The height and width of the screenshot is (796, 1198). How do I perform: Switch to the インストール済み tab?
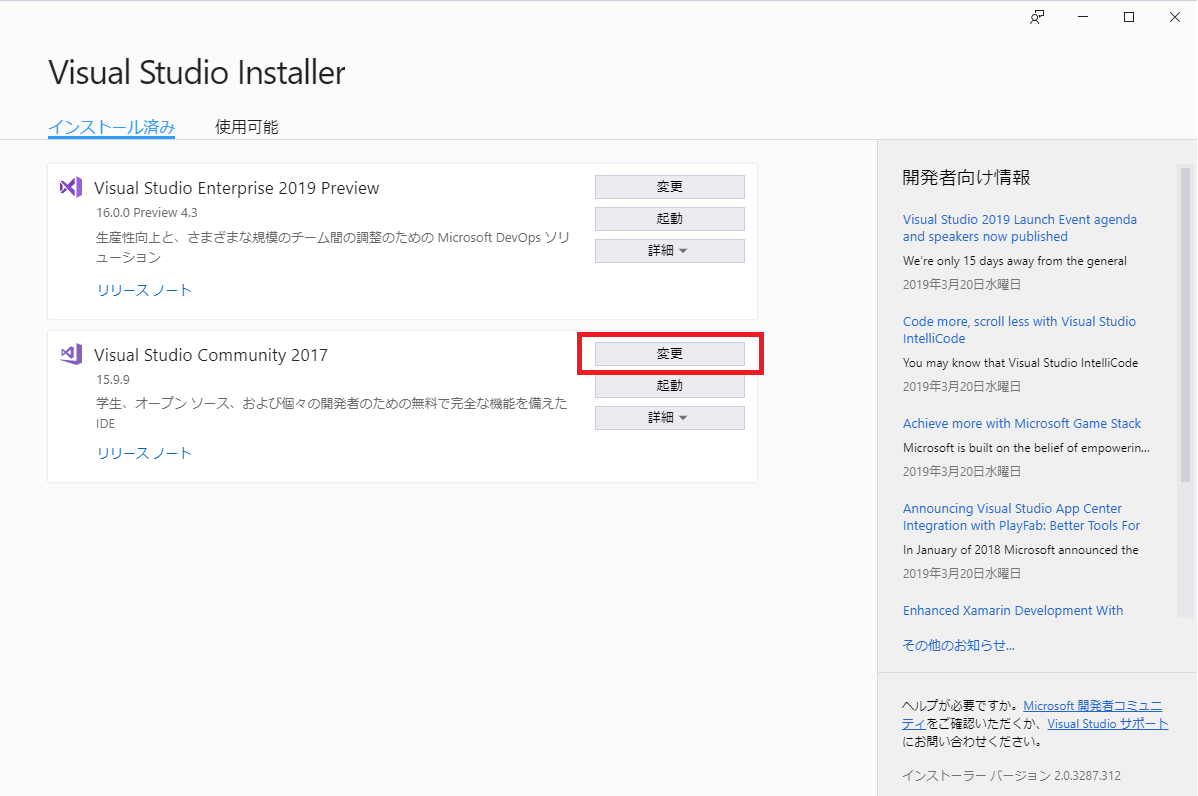coord(112,127)
